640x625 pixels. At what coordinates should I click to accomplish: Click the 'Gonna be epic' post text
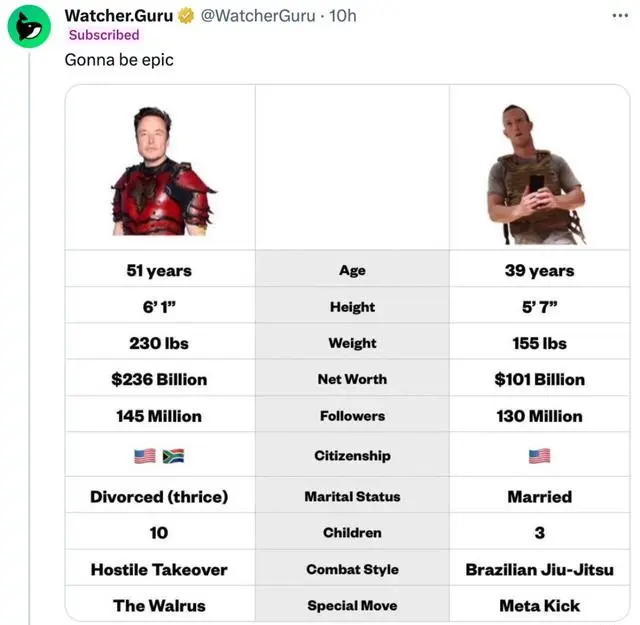point(119,60)
